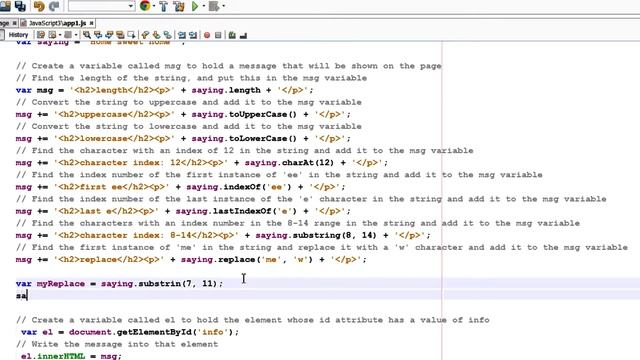Shift line right icon
The height and width of the screenshot is (360, 640).
(193, 35)
